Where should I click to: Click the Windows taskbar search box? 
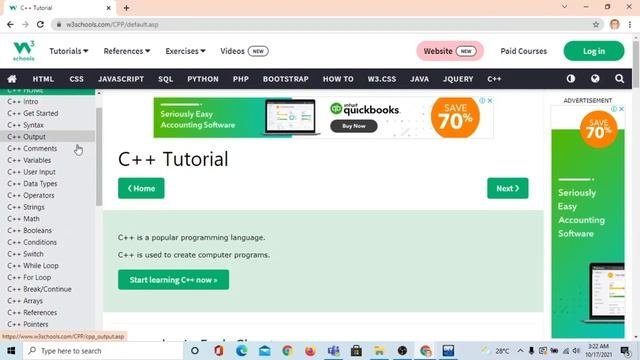tap(104, 351)
